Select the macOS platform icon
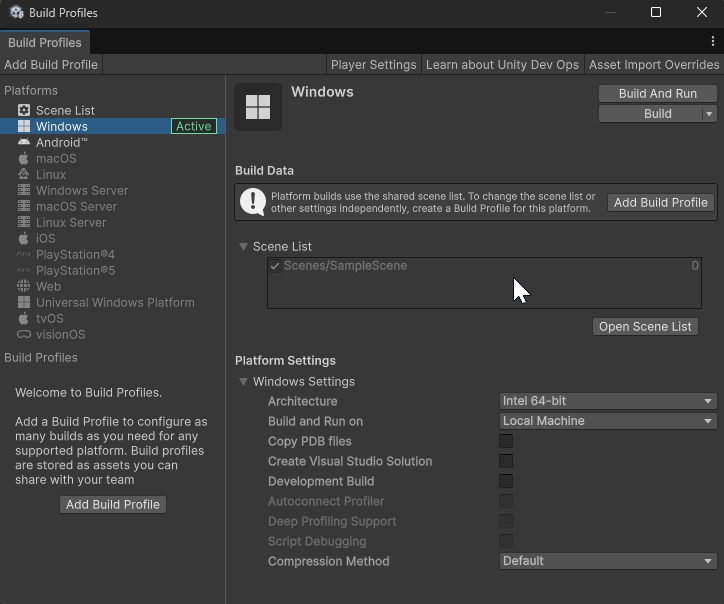Viewport: 724px width, 604px height. pyautogui.click(x=24, y=158)
